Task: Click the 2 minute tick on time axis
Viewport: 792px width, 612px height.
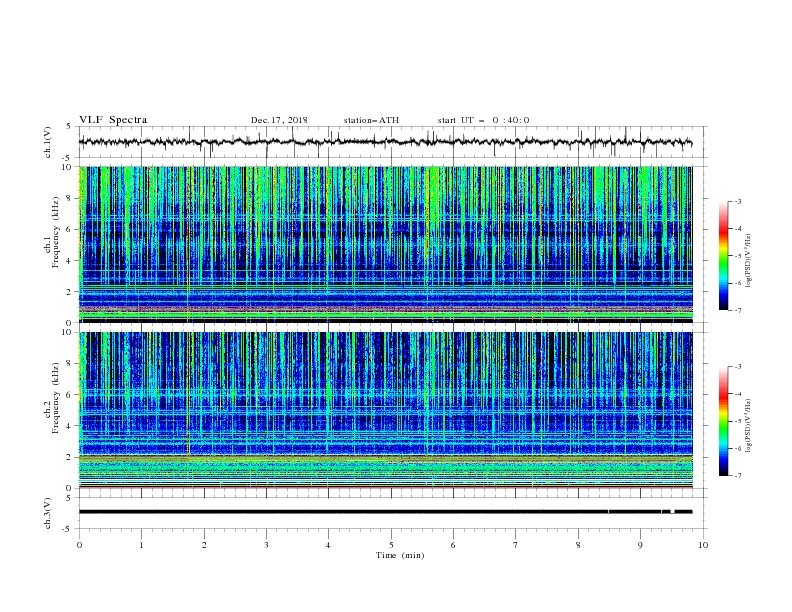Action: click(204, 545)
